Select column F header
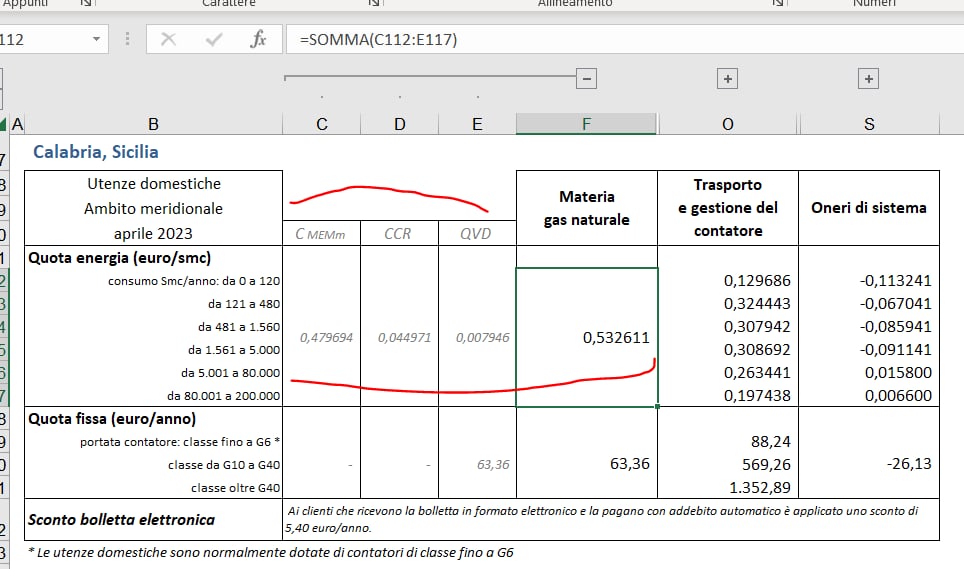This screenshot has height=569, width=964. pyautogui.click(x=586, y=124)
